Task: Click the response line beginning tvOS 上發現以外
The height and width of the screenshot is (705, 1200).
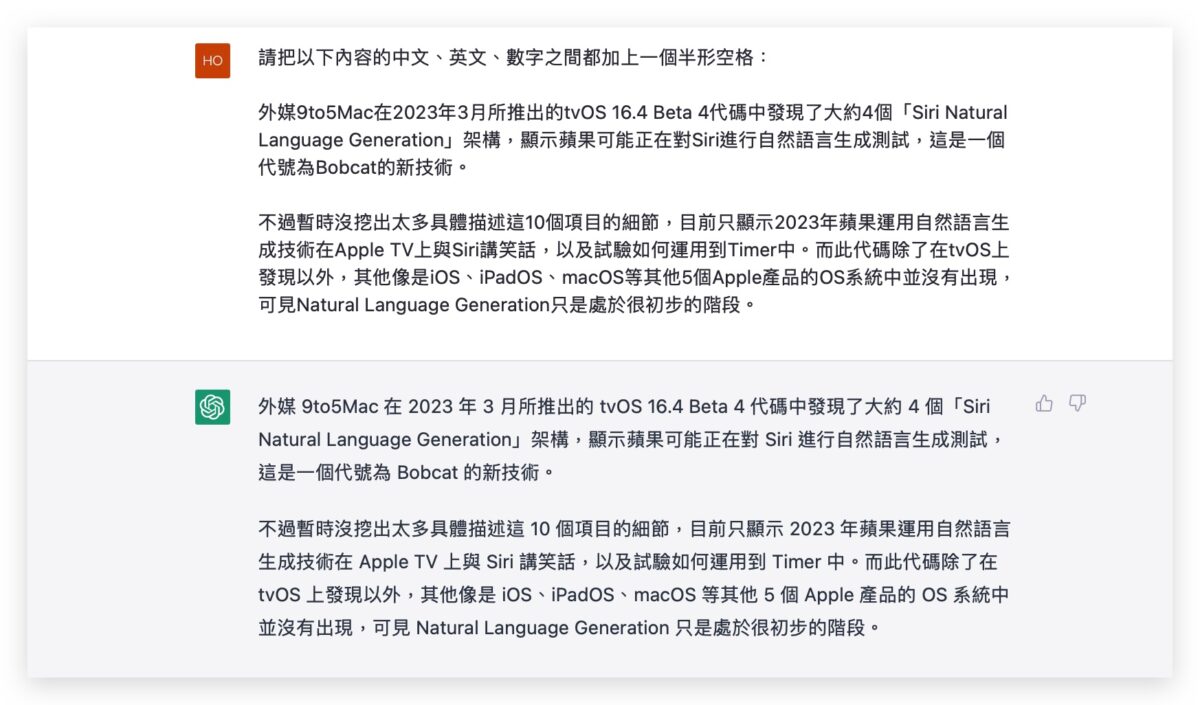Action: 634,595
